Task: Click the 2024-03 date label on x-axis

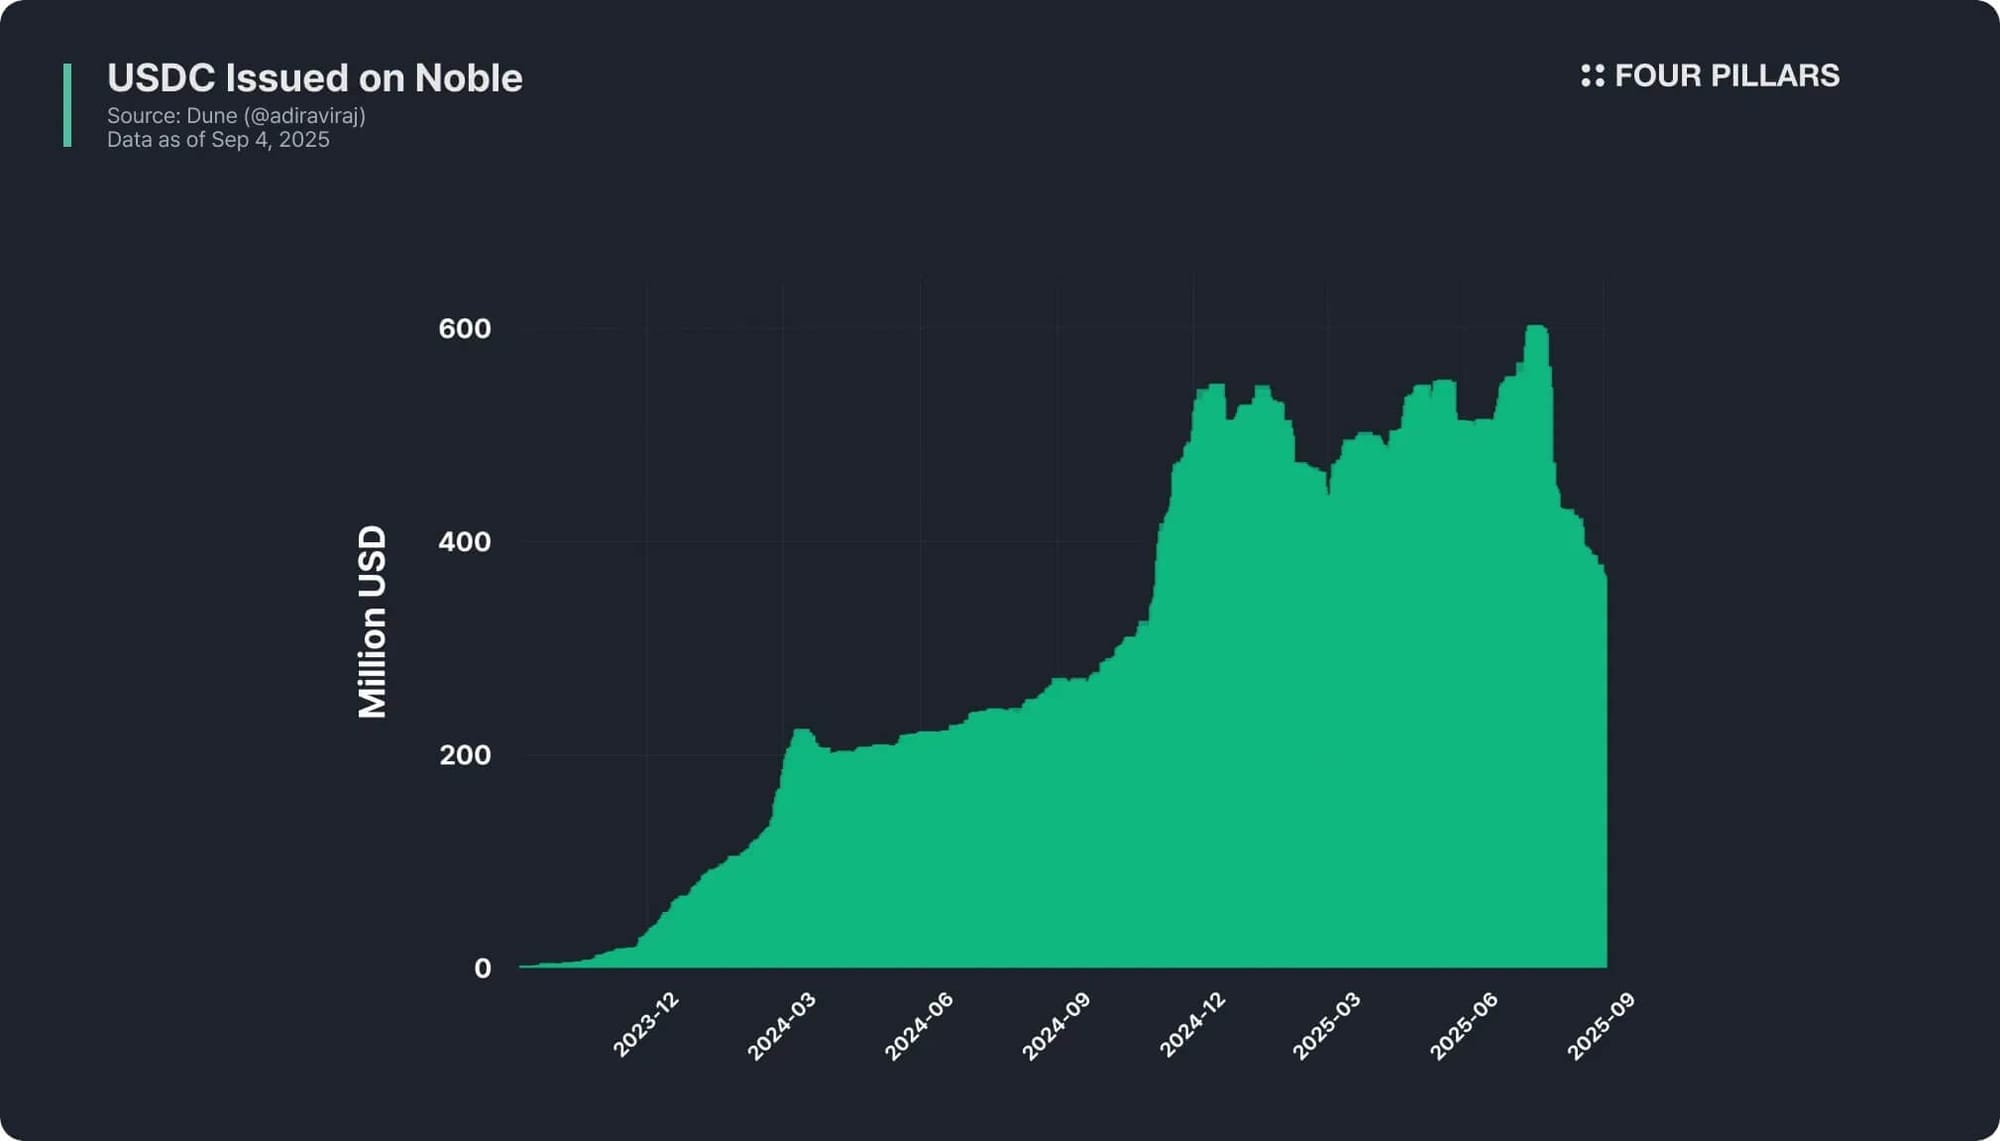Action: click(782, 1027)
